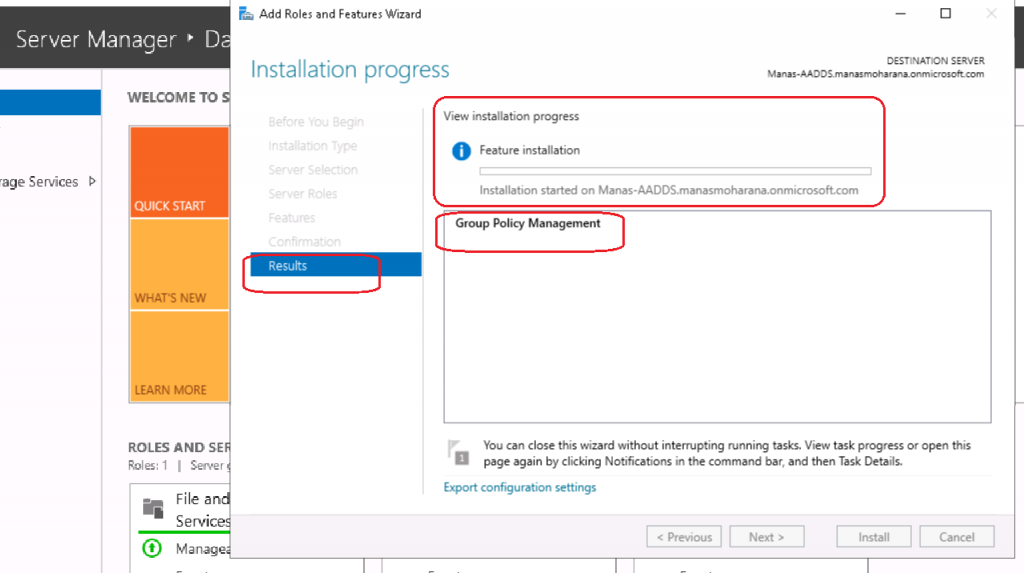Click the green Manageability status icon

pos(152,548)
